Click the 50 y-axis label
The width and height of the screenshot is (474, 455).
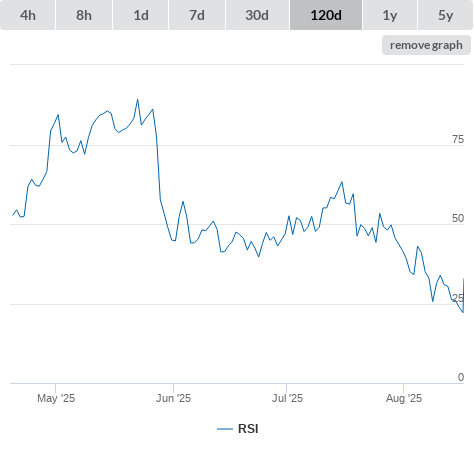click(x=458, y=218)
